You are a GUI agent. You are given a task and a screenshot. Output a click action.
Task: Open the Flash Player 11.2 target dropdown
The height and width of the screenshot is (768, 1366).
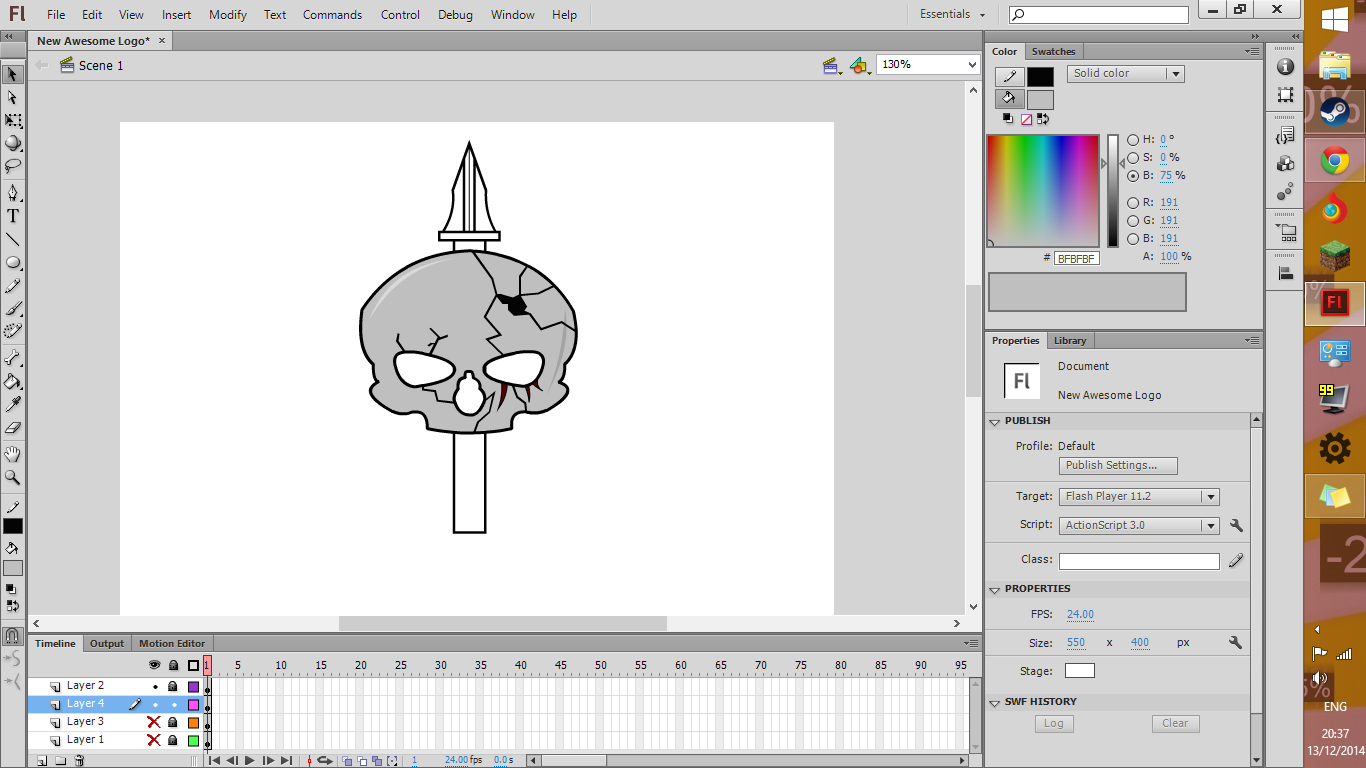[1139, 497]
